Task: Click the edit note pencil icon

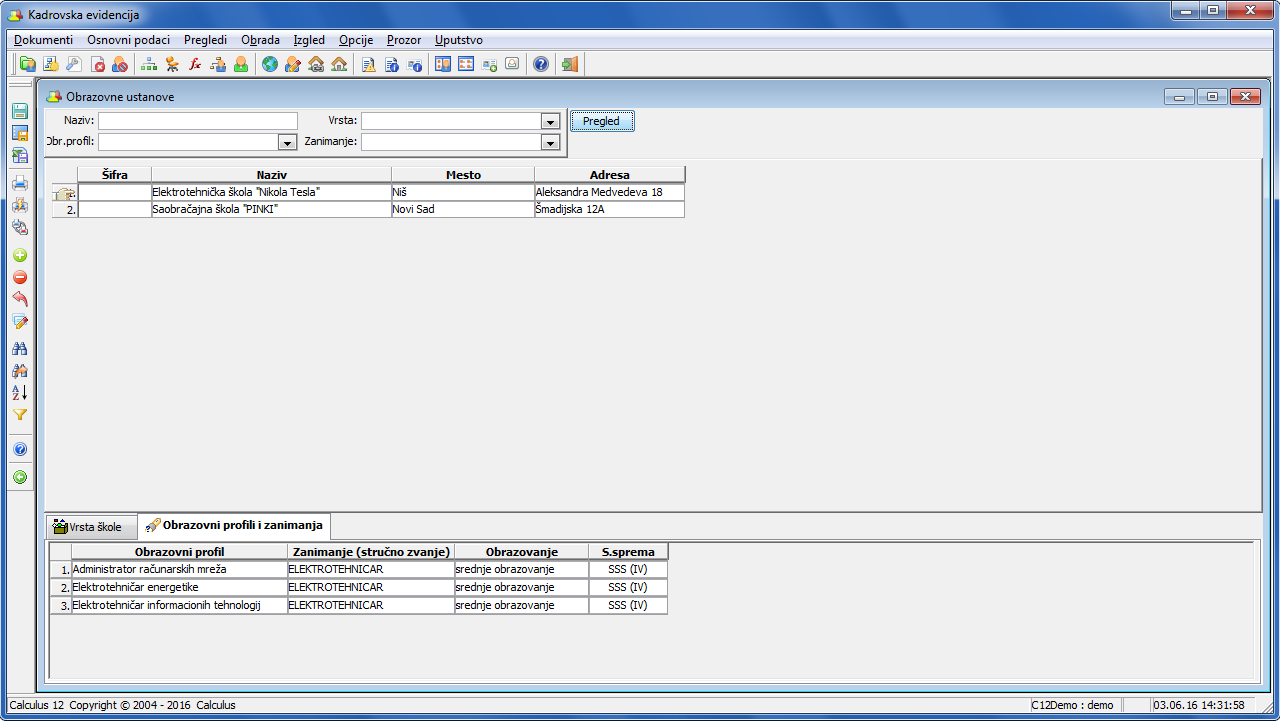Action: coord(20,322)
